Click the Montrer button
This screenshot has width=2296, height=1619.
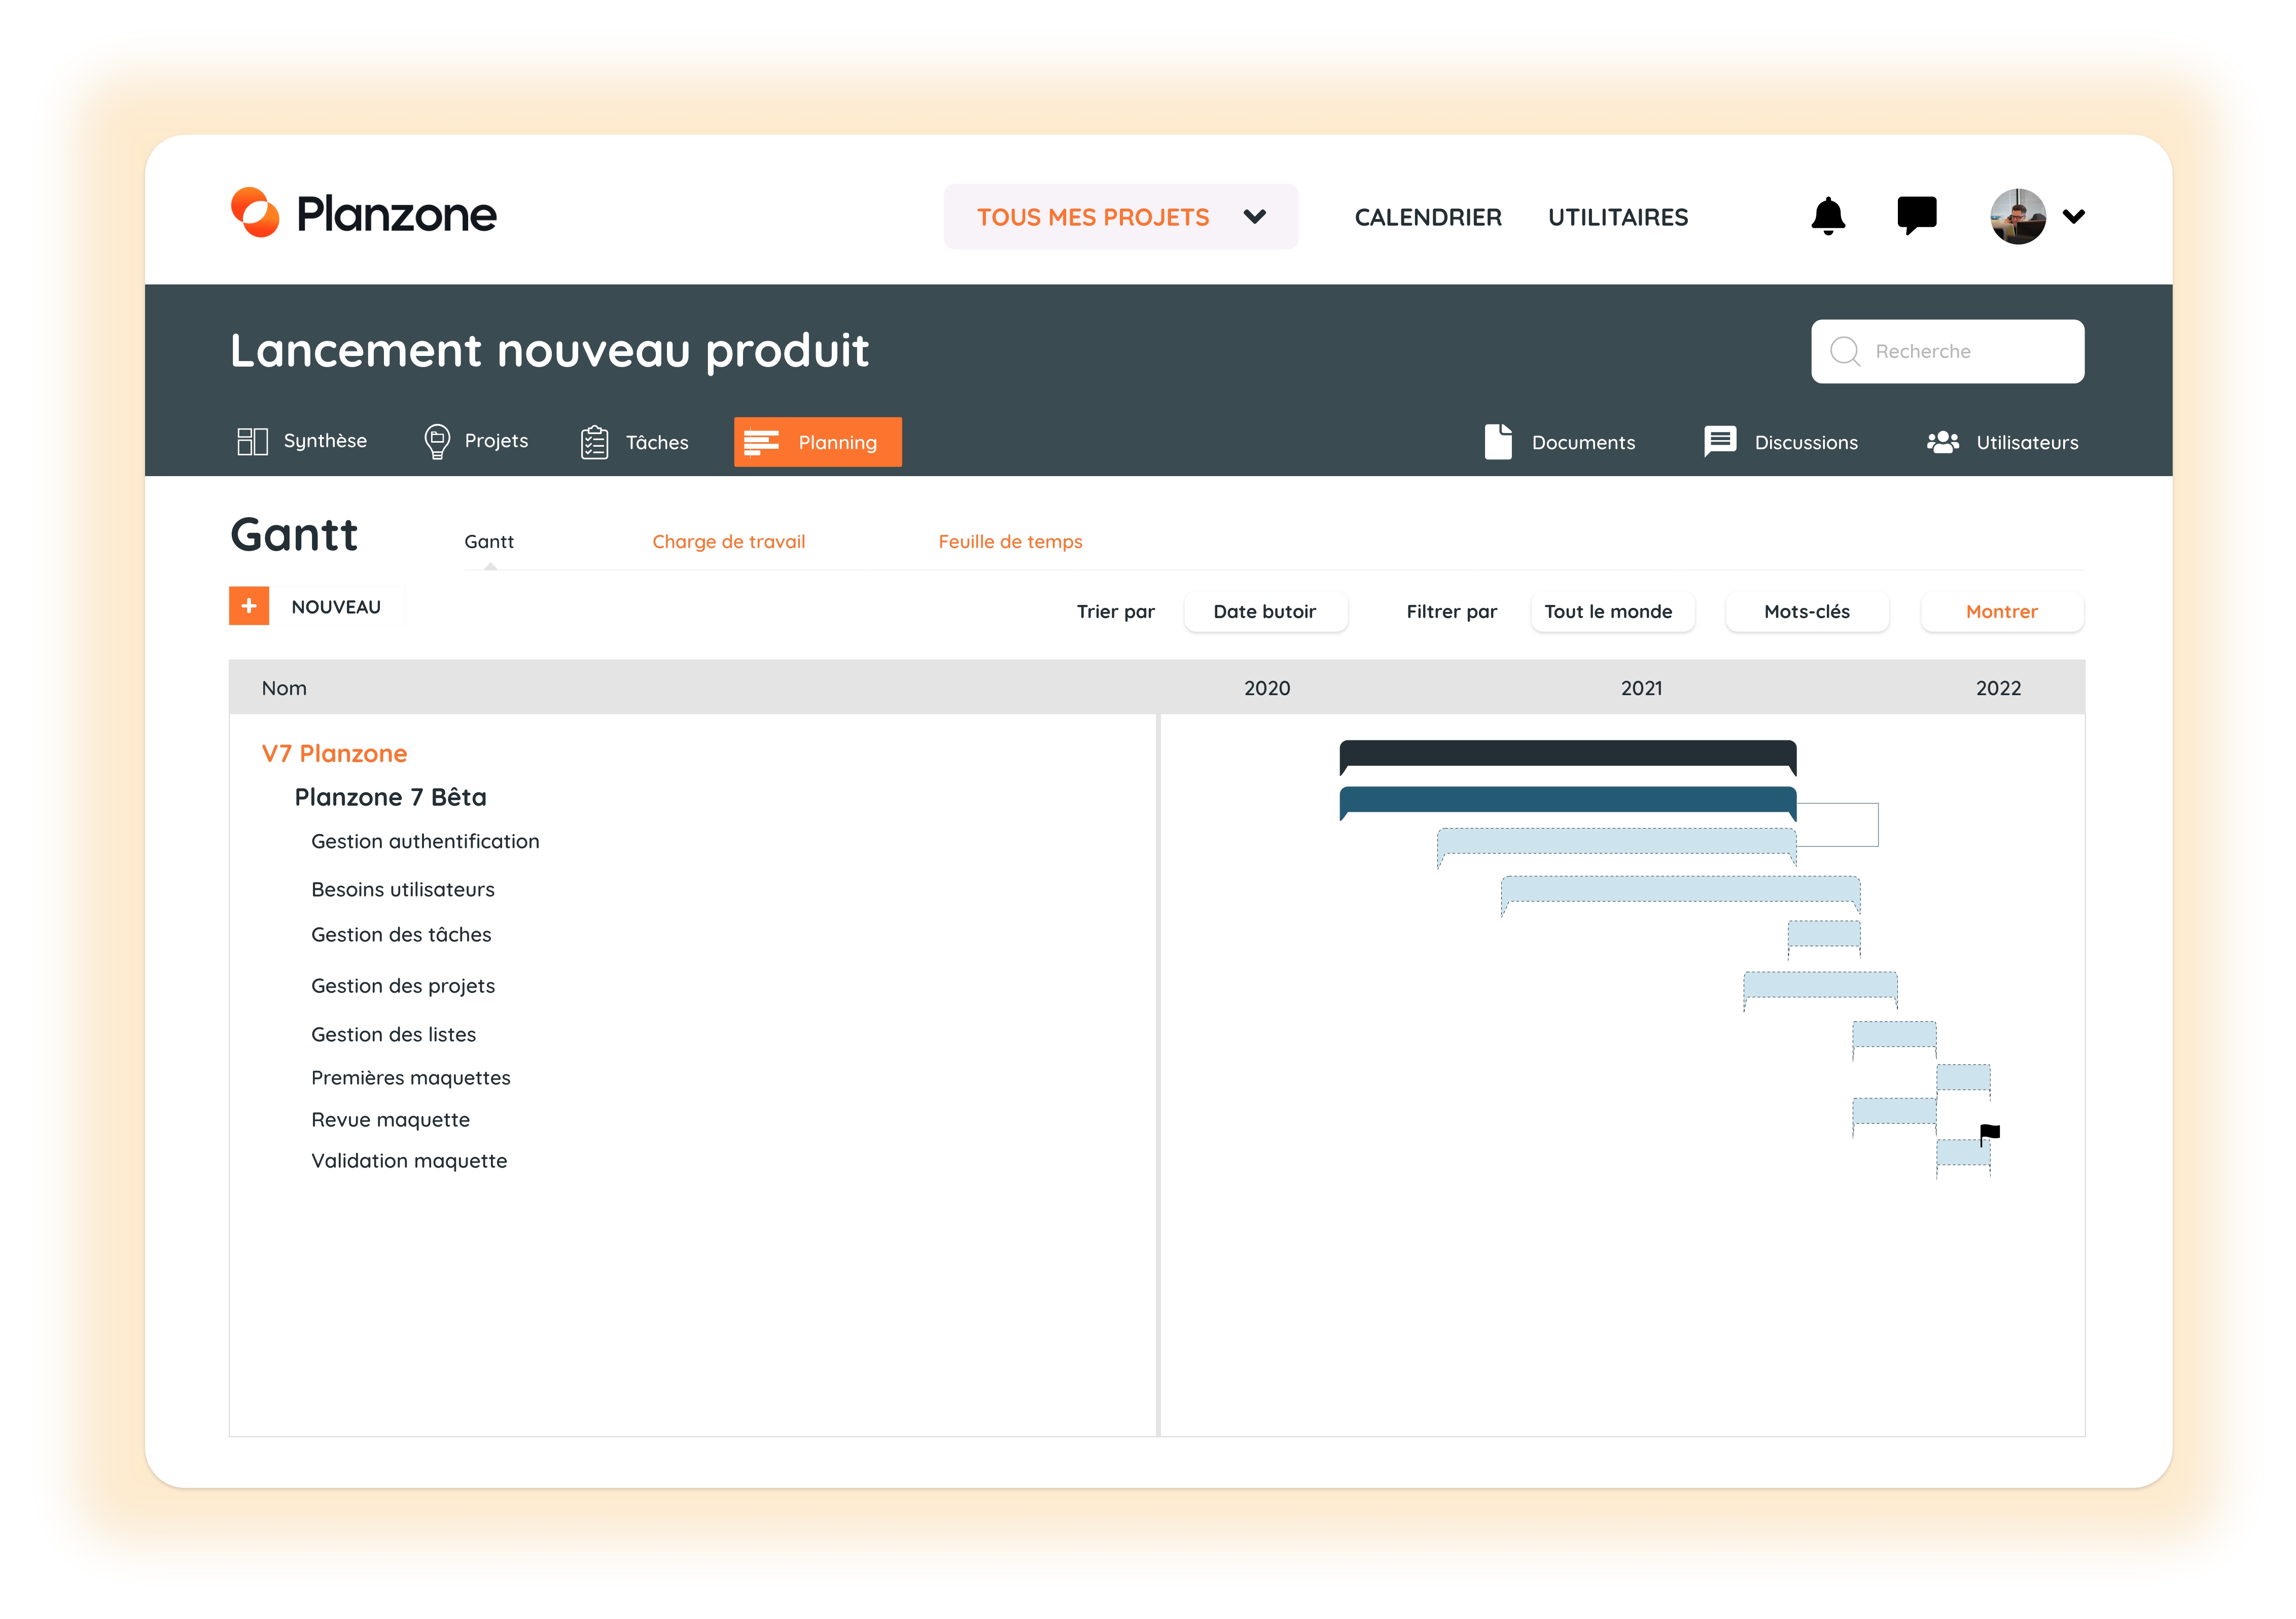tap(2001, 612)
